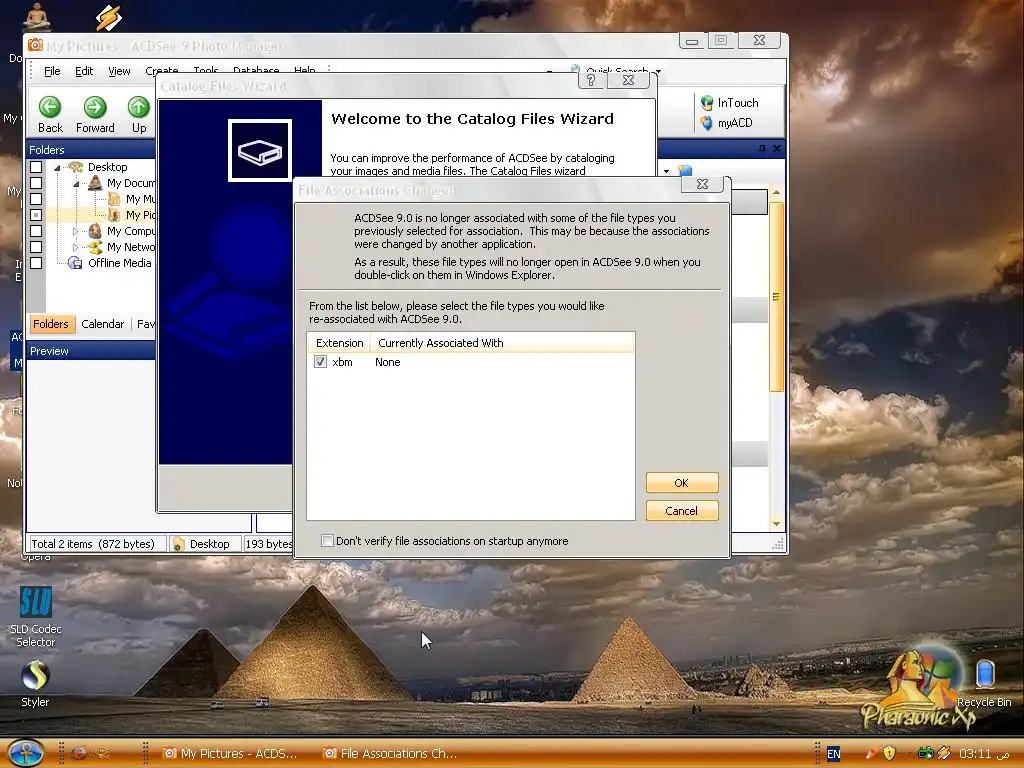This screenshot has height=768, width=1024.
Task: Switch to File Associations taskbar button
Action: coord(392,753)
